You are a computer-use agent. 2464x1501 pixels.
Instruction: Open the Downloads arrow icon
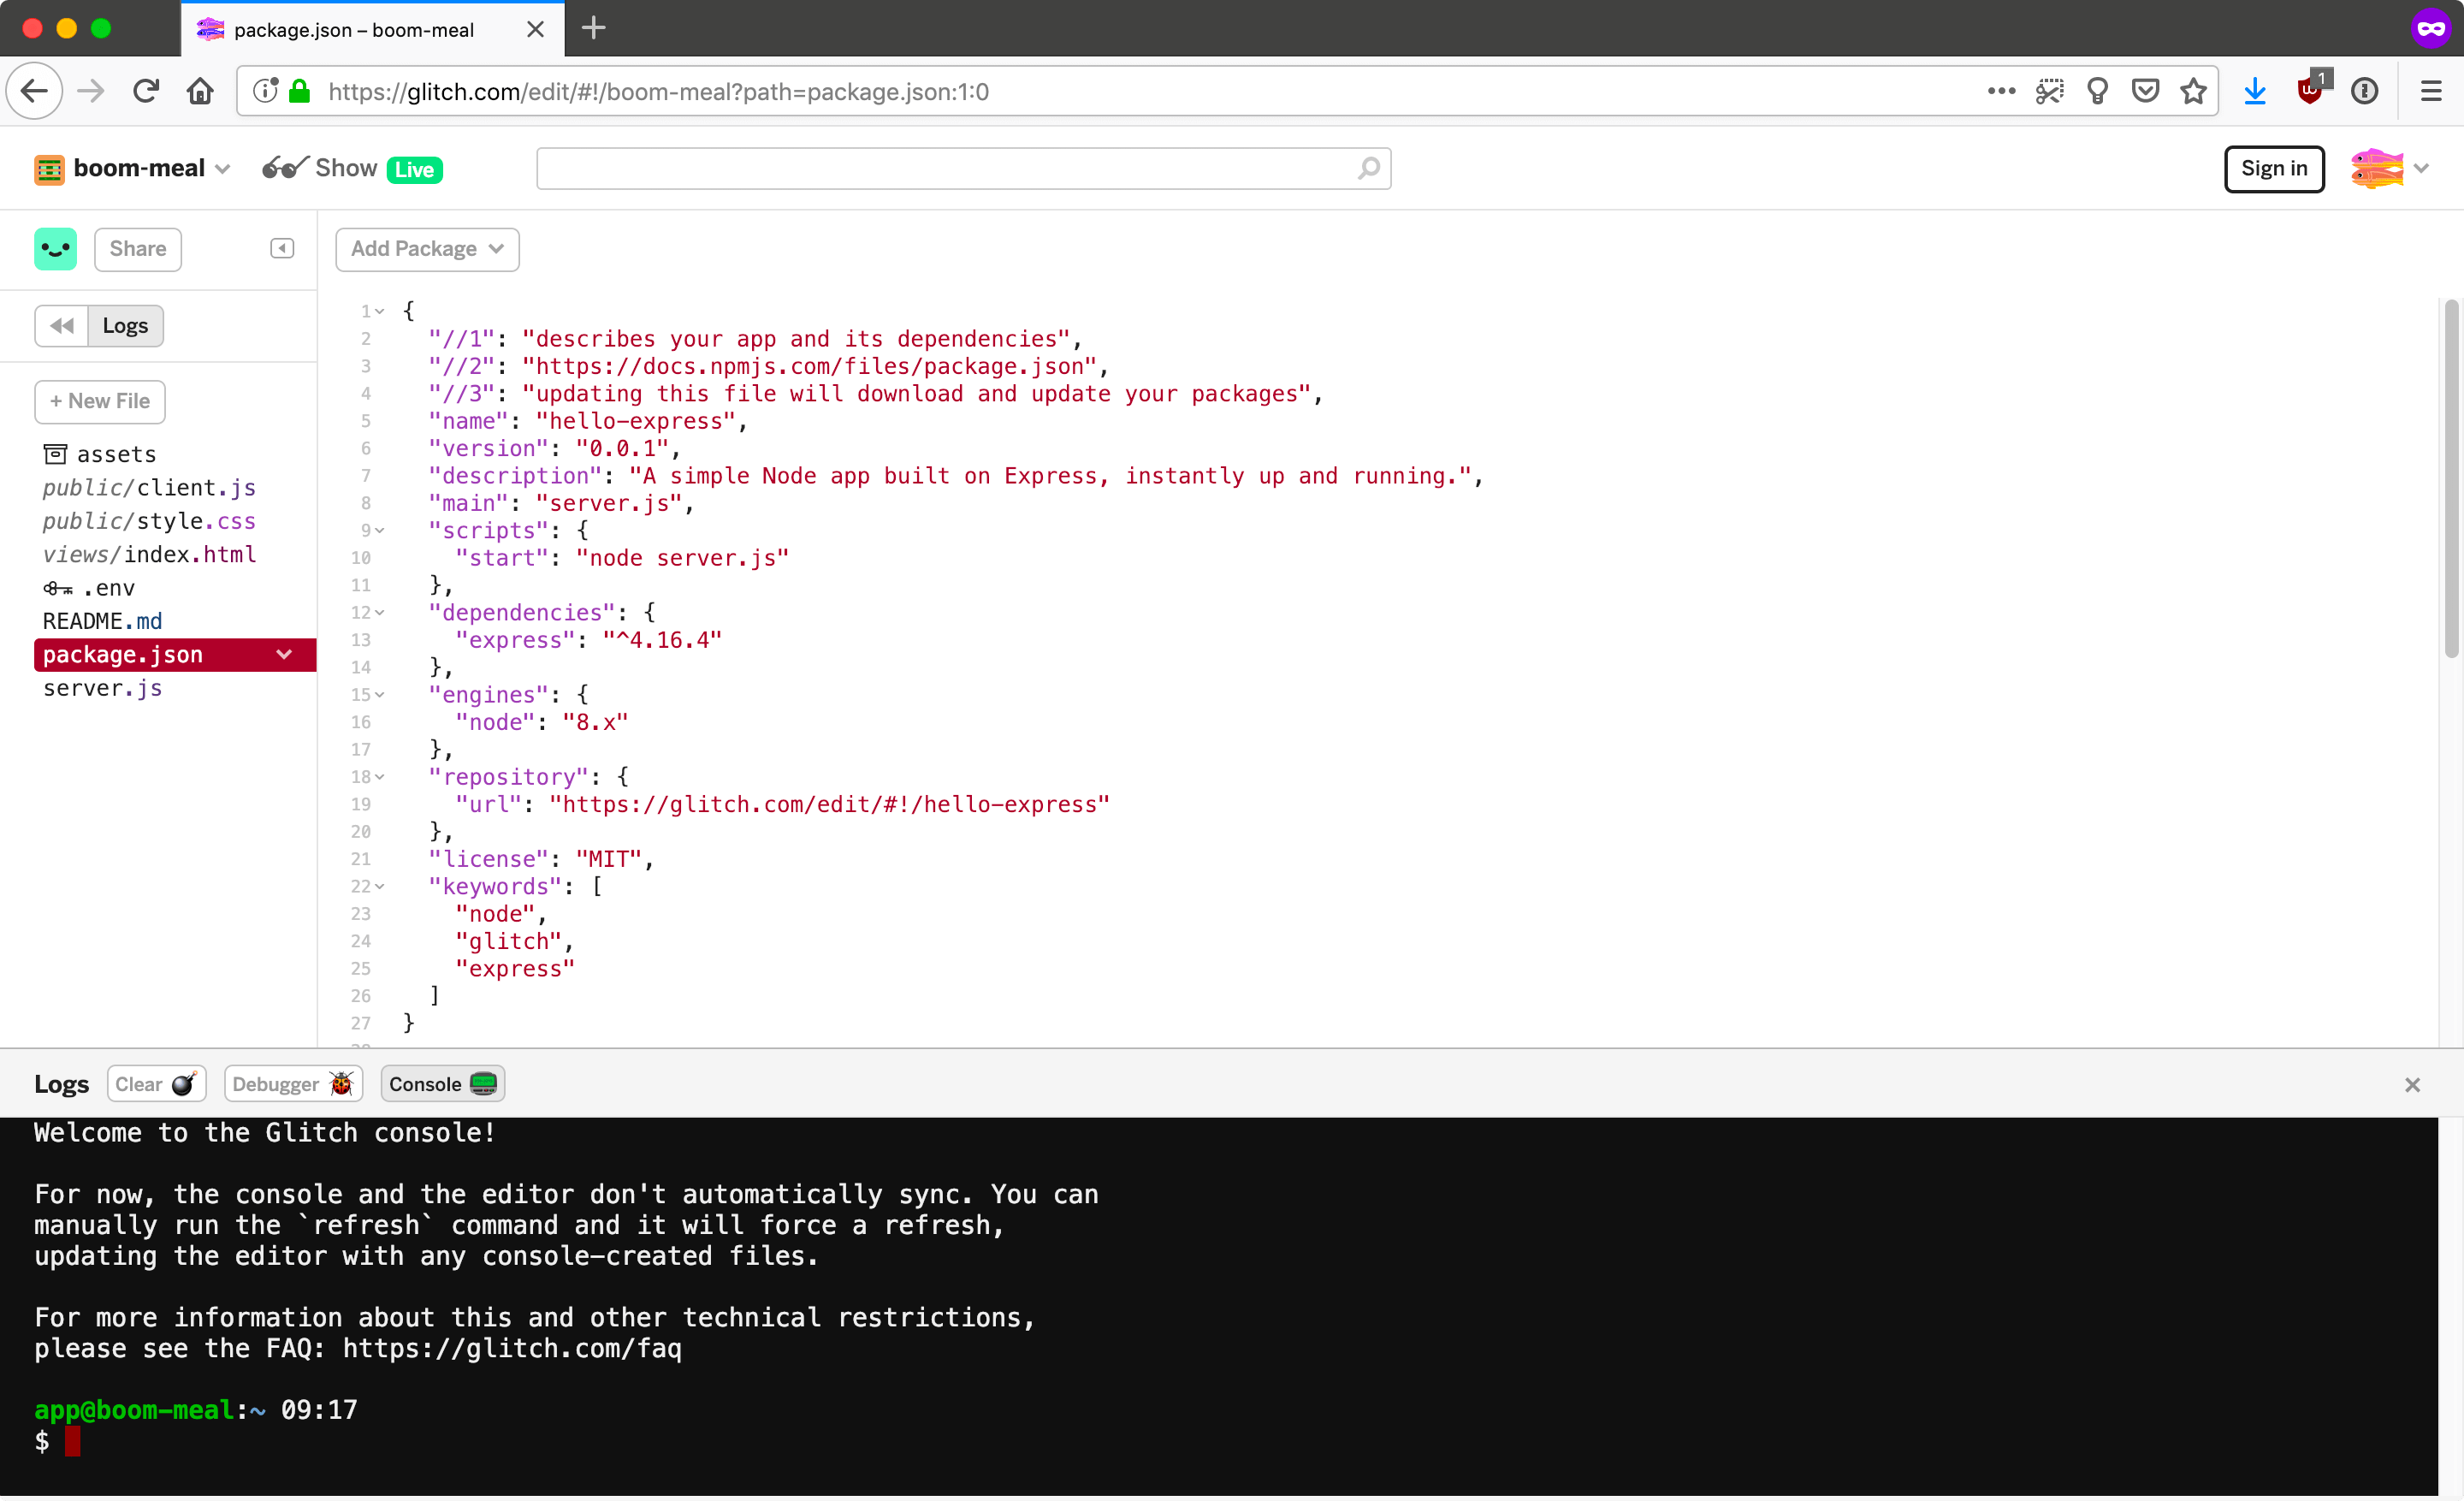click(x=2255, y=92)
